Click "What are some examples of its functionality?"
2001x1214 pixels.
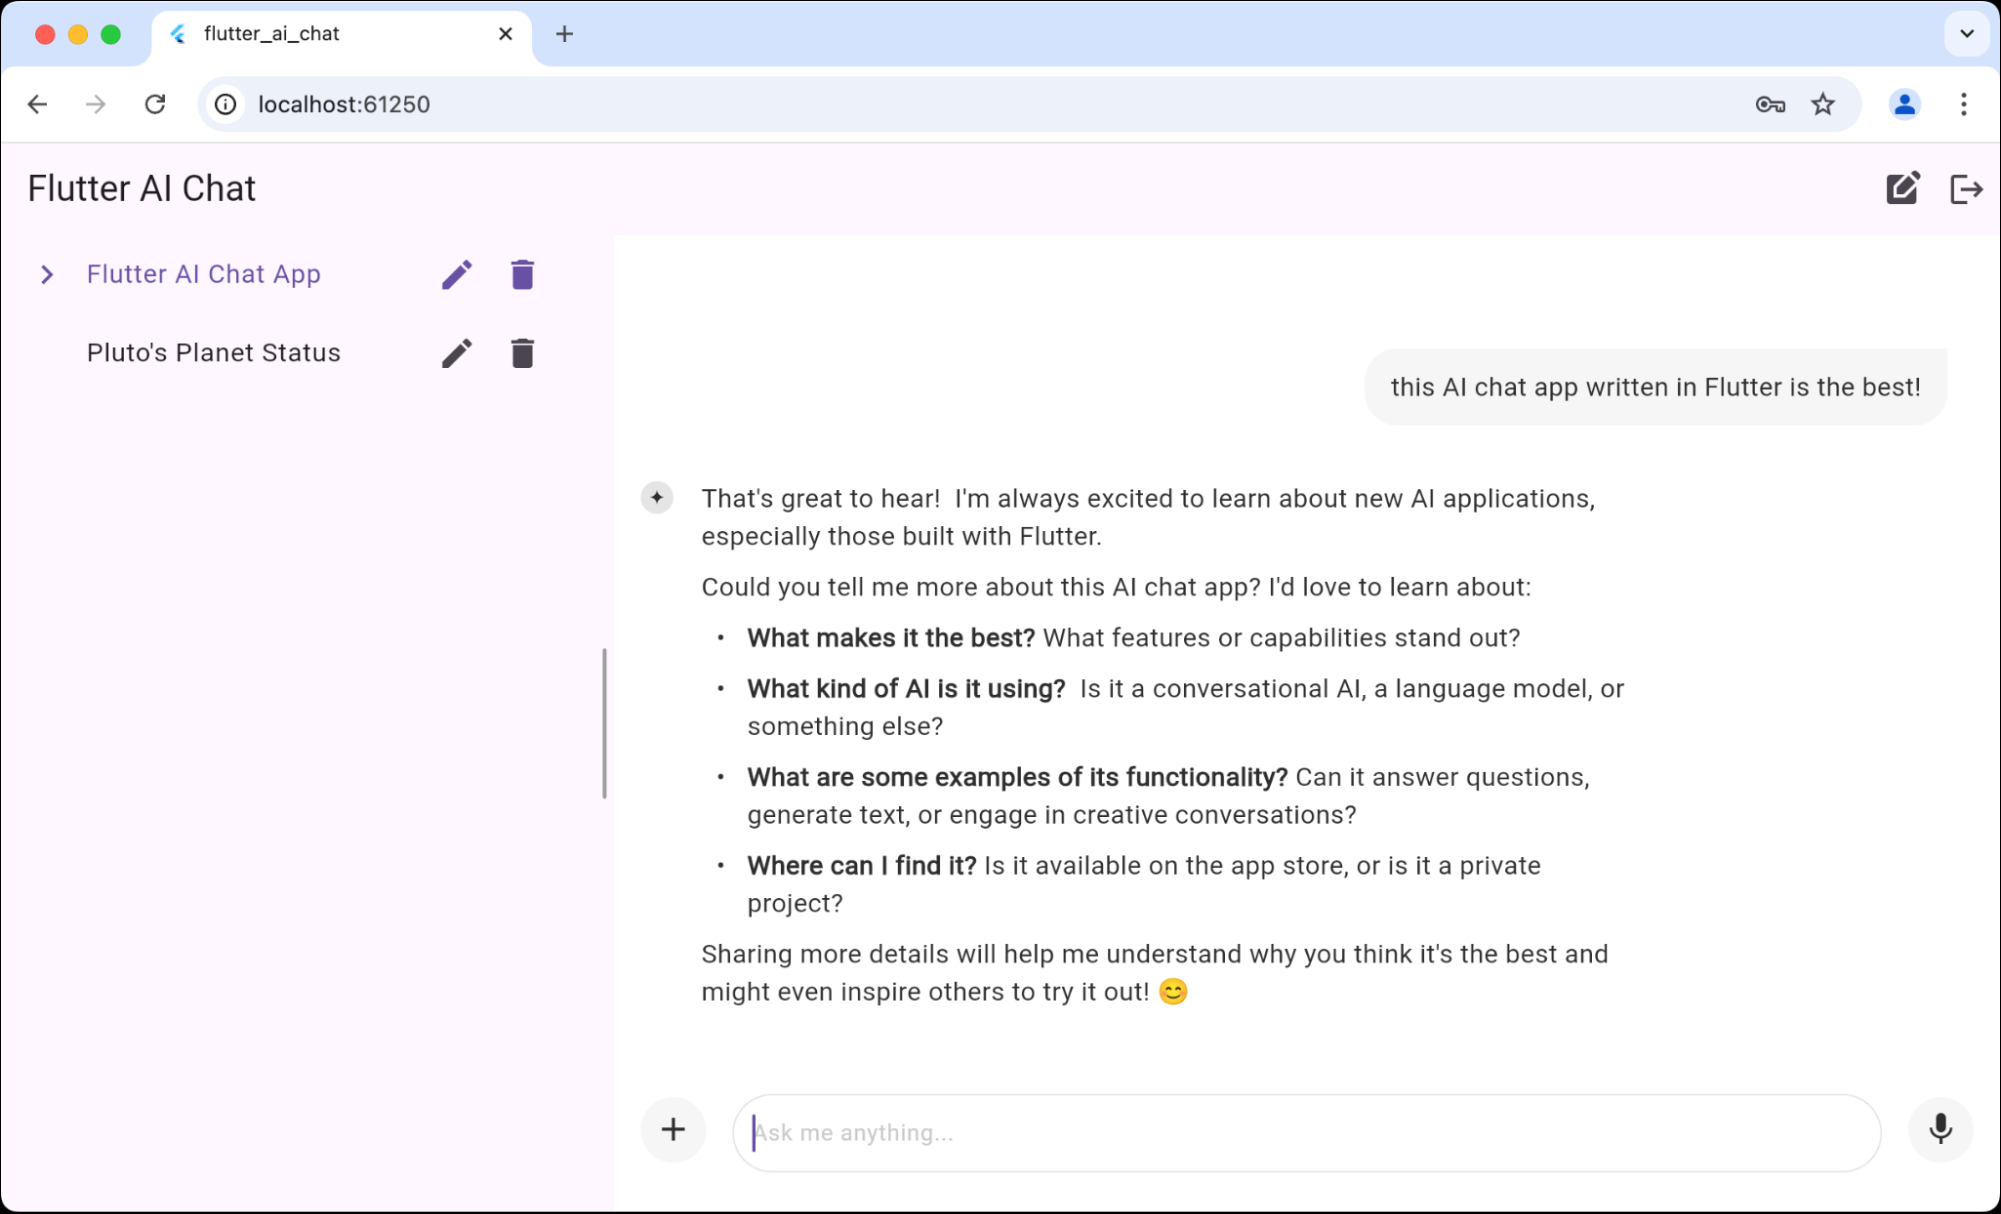1017,778
